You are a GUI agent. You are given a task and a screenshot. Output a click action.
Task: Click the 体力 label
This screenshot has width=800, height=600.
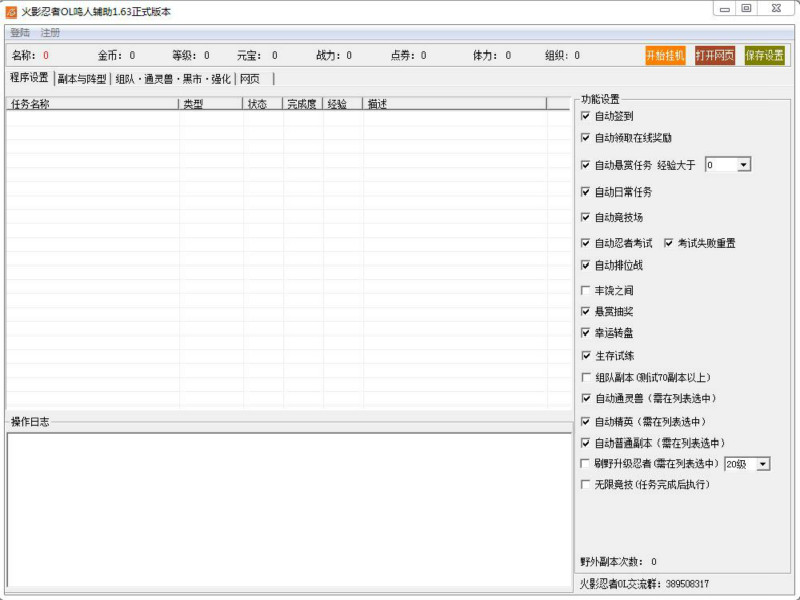485,55
